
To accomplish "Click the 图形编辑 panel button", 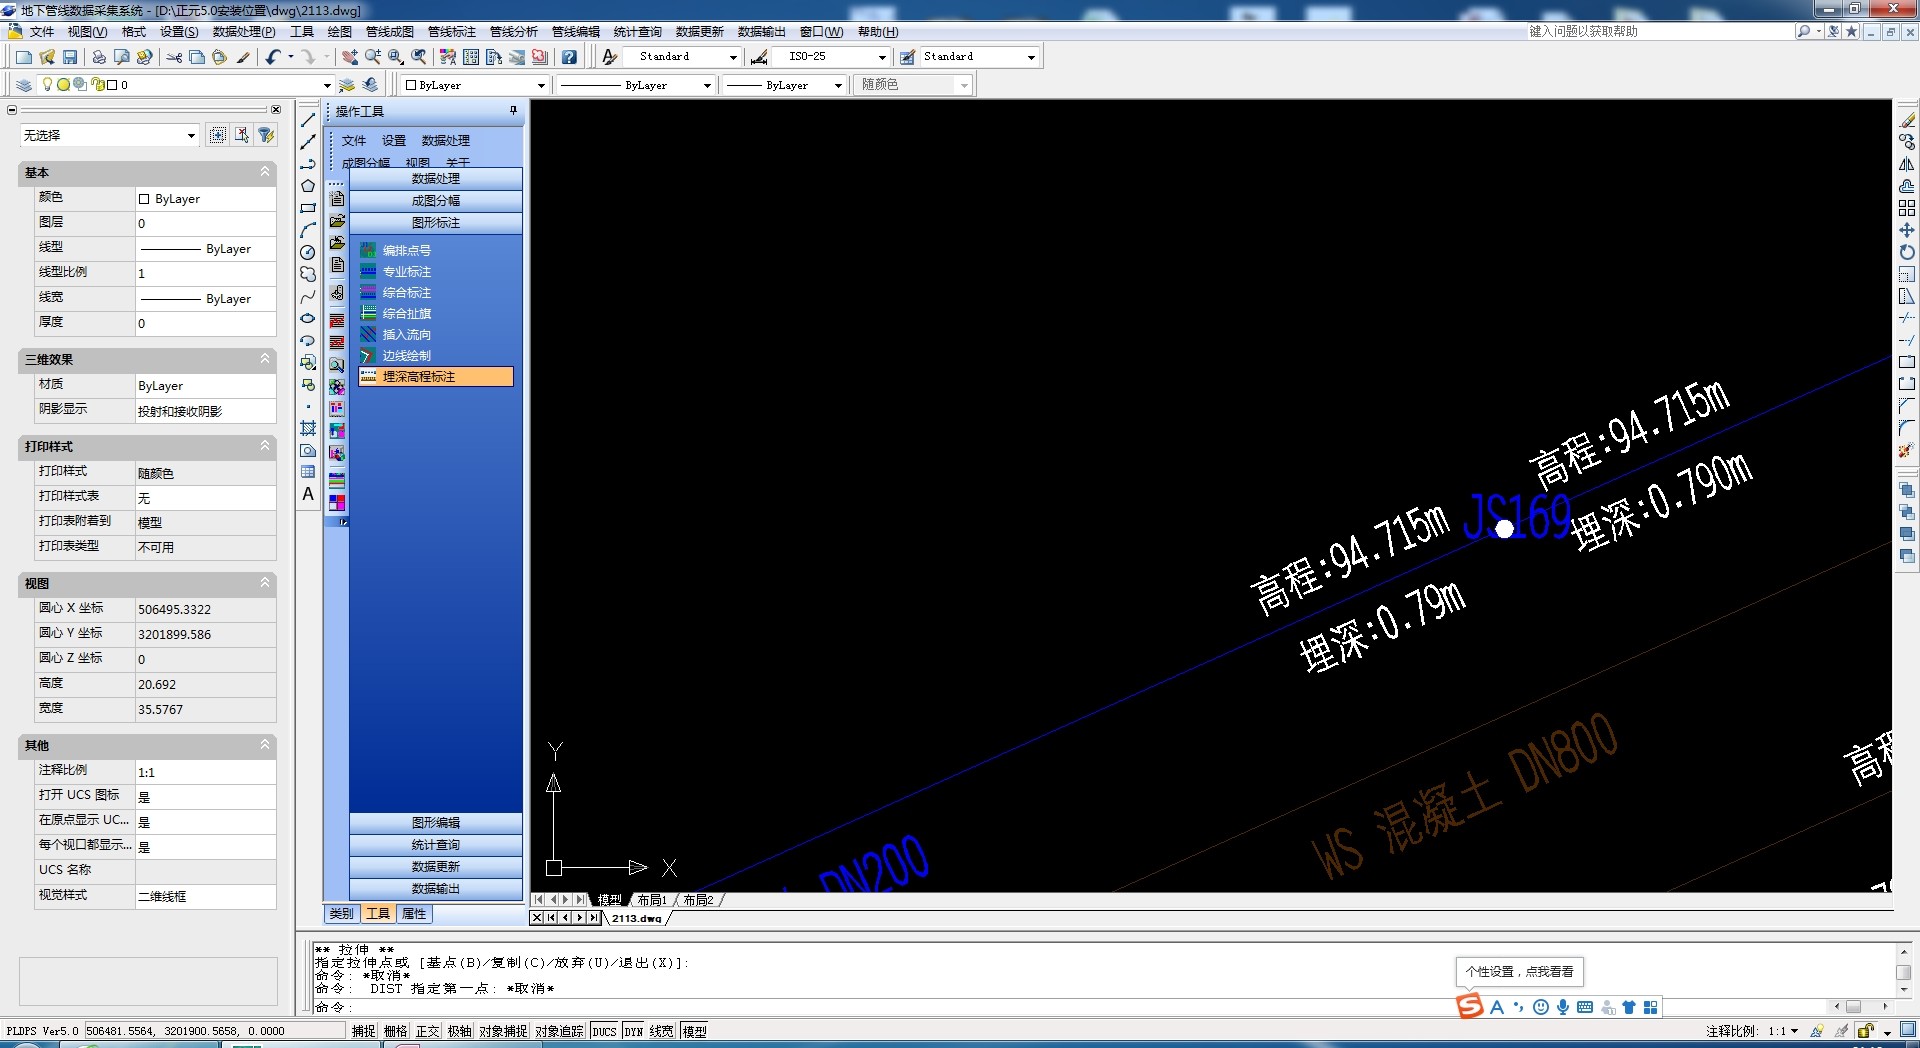I will point(436,823).
